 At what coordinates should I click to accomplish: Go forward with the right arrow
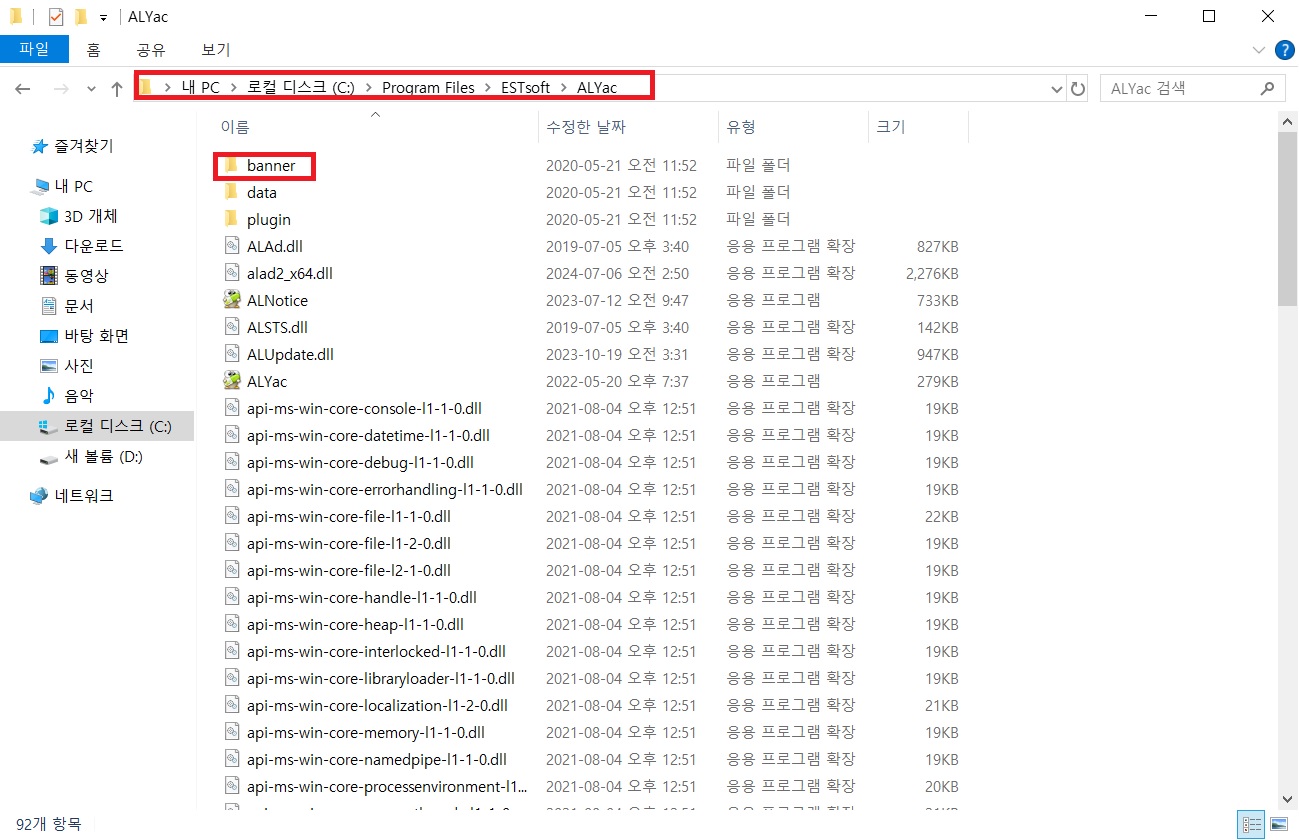coord(60,89)
